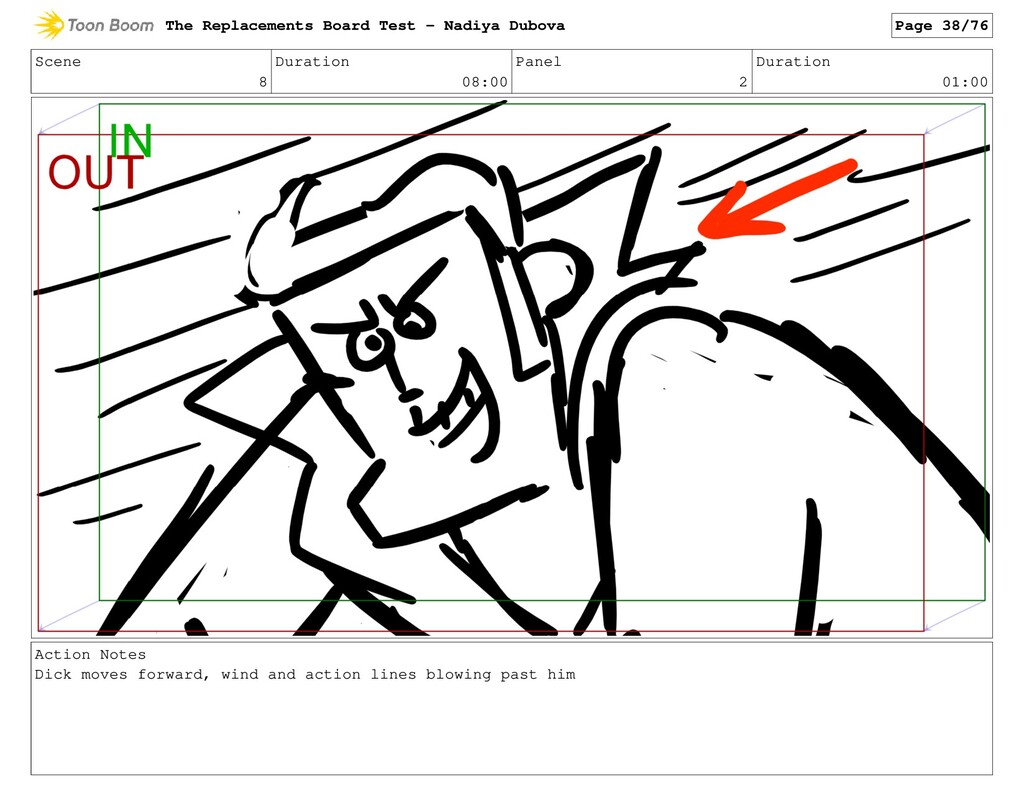Click the 'Action Notes' heading
Image resolution: width=1024 pixels, height=793 pixels.
click(x=90, y=655)
